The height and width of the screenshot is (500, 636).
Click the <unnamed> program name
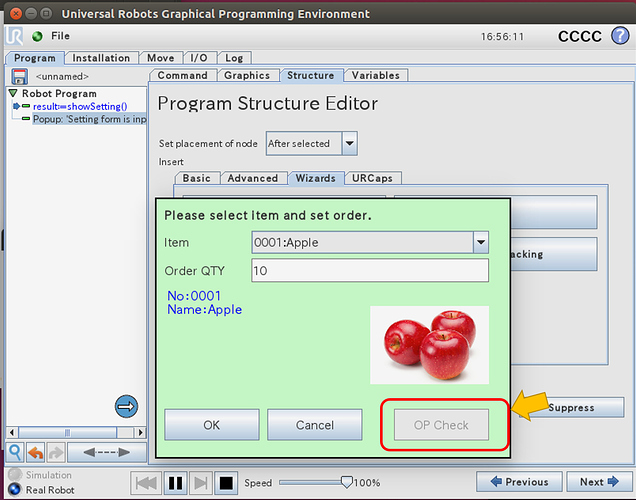coord(62,77)
